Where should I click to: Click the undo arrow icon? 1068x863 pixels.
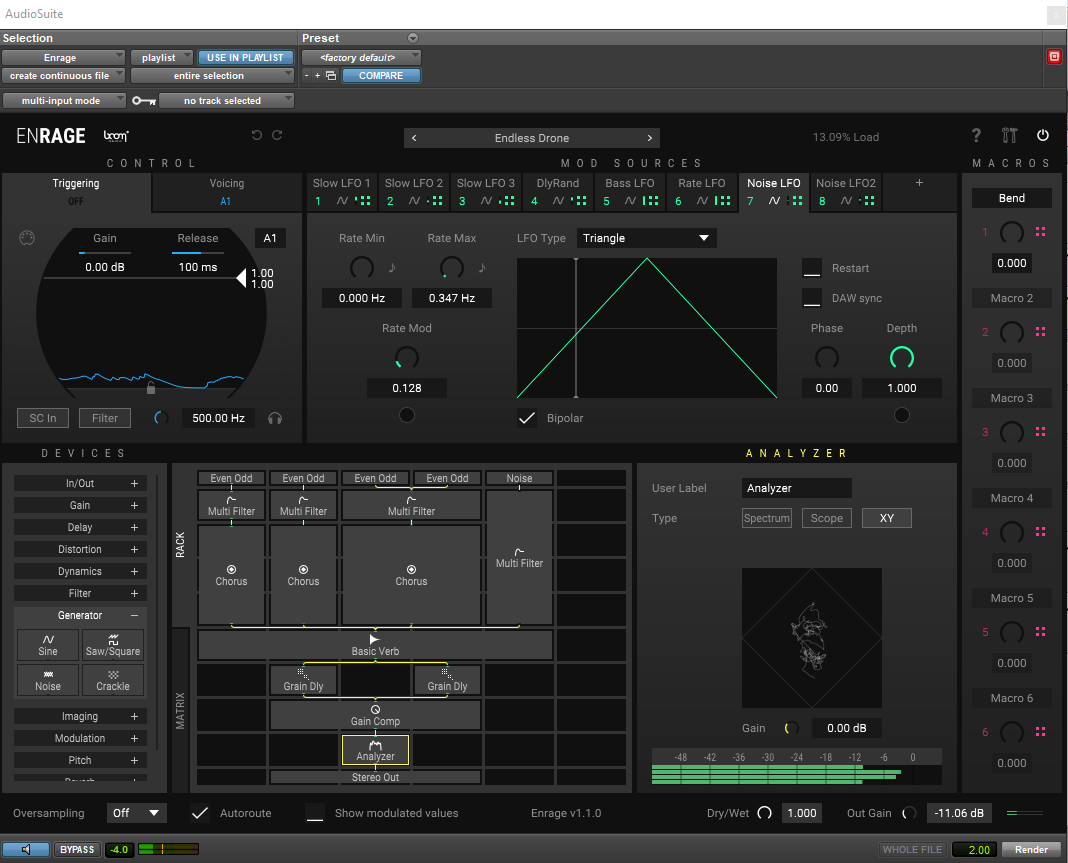click(x=257, y=136)
